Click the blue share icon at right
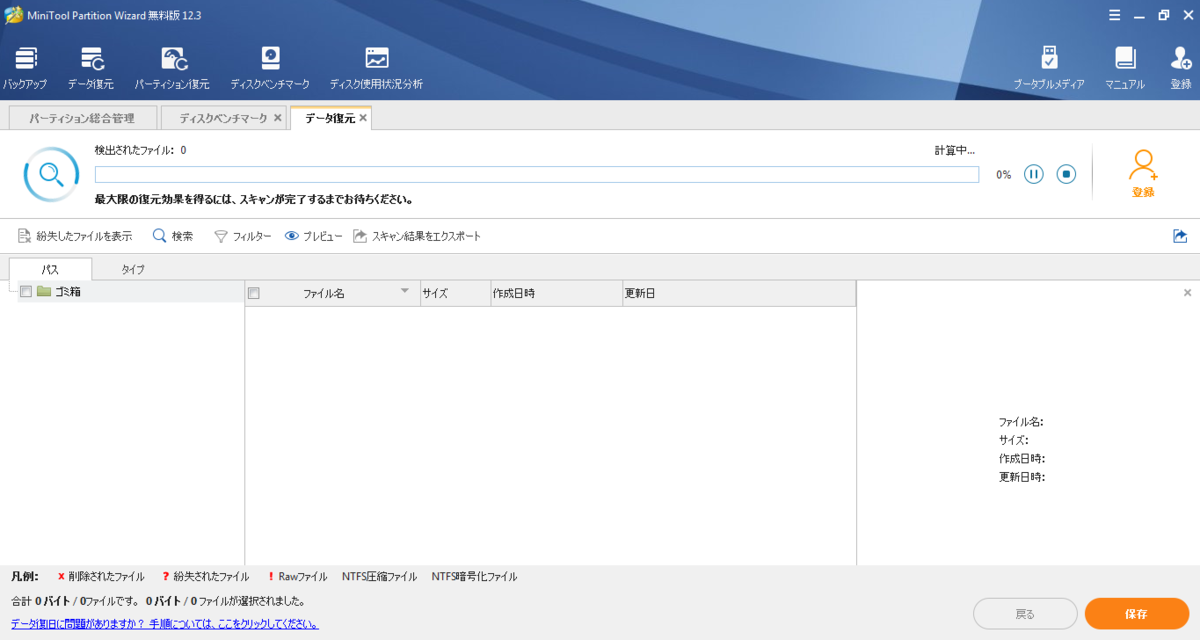 1180,236
